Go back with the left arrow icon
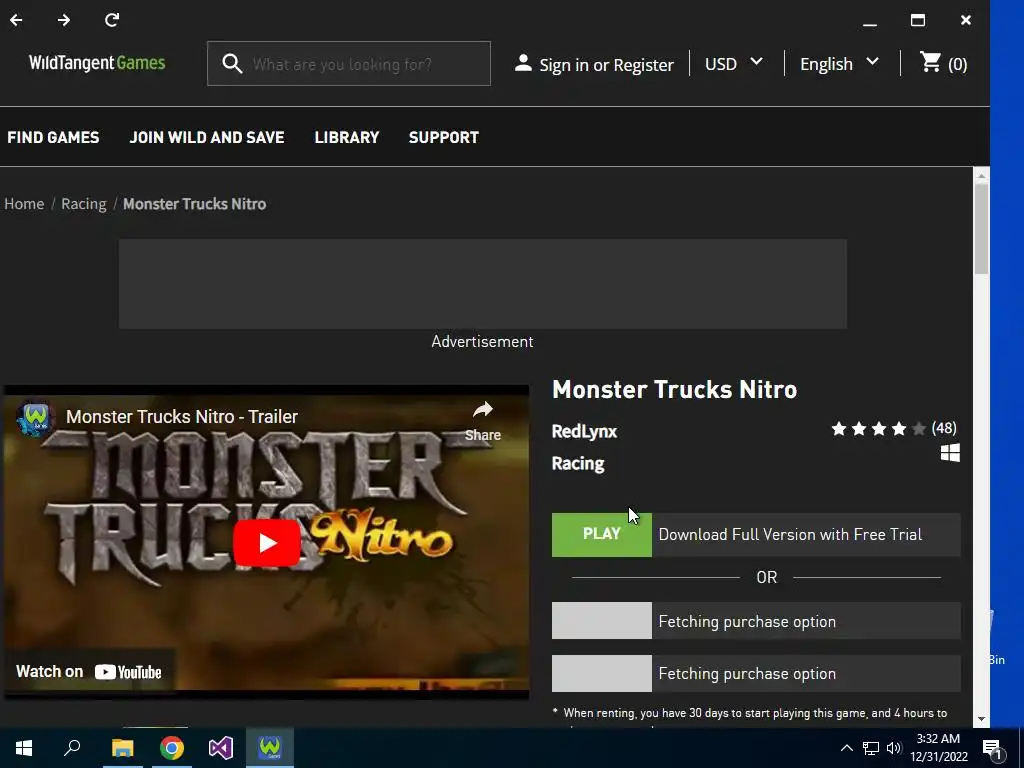Screen dimensions: 1024x768 tap(16, 20)
